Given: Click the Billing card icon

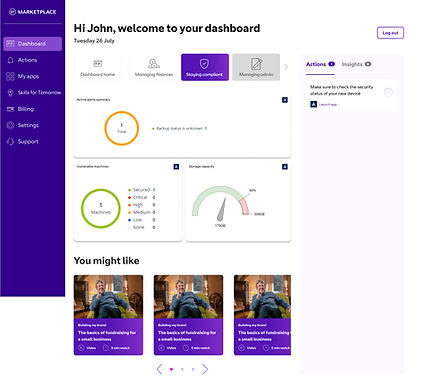Looking at the screenshot, I should [10, 109].
